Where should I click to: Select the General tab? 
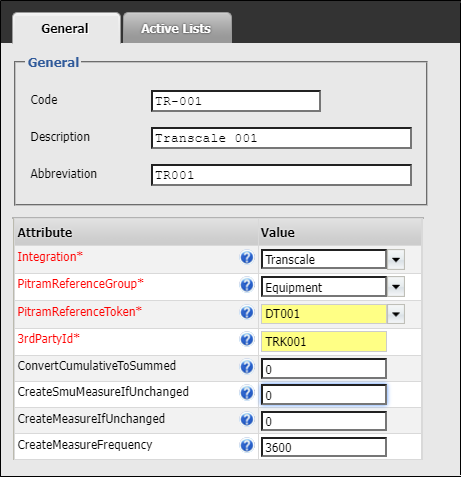pyautogui.click(x=66, y=28)
